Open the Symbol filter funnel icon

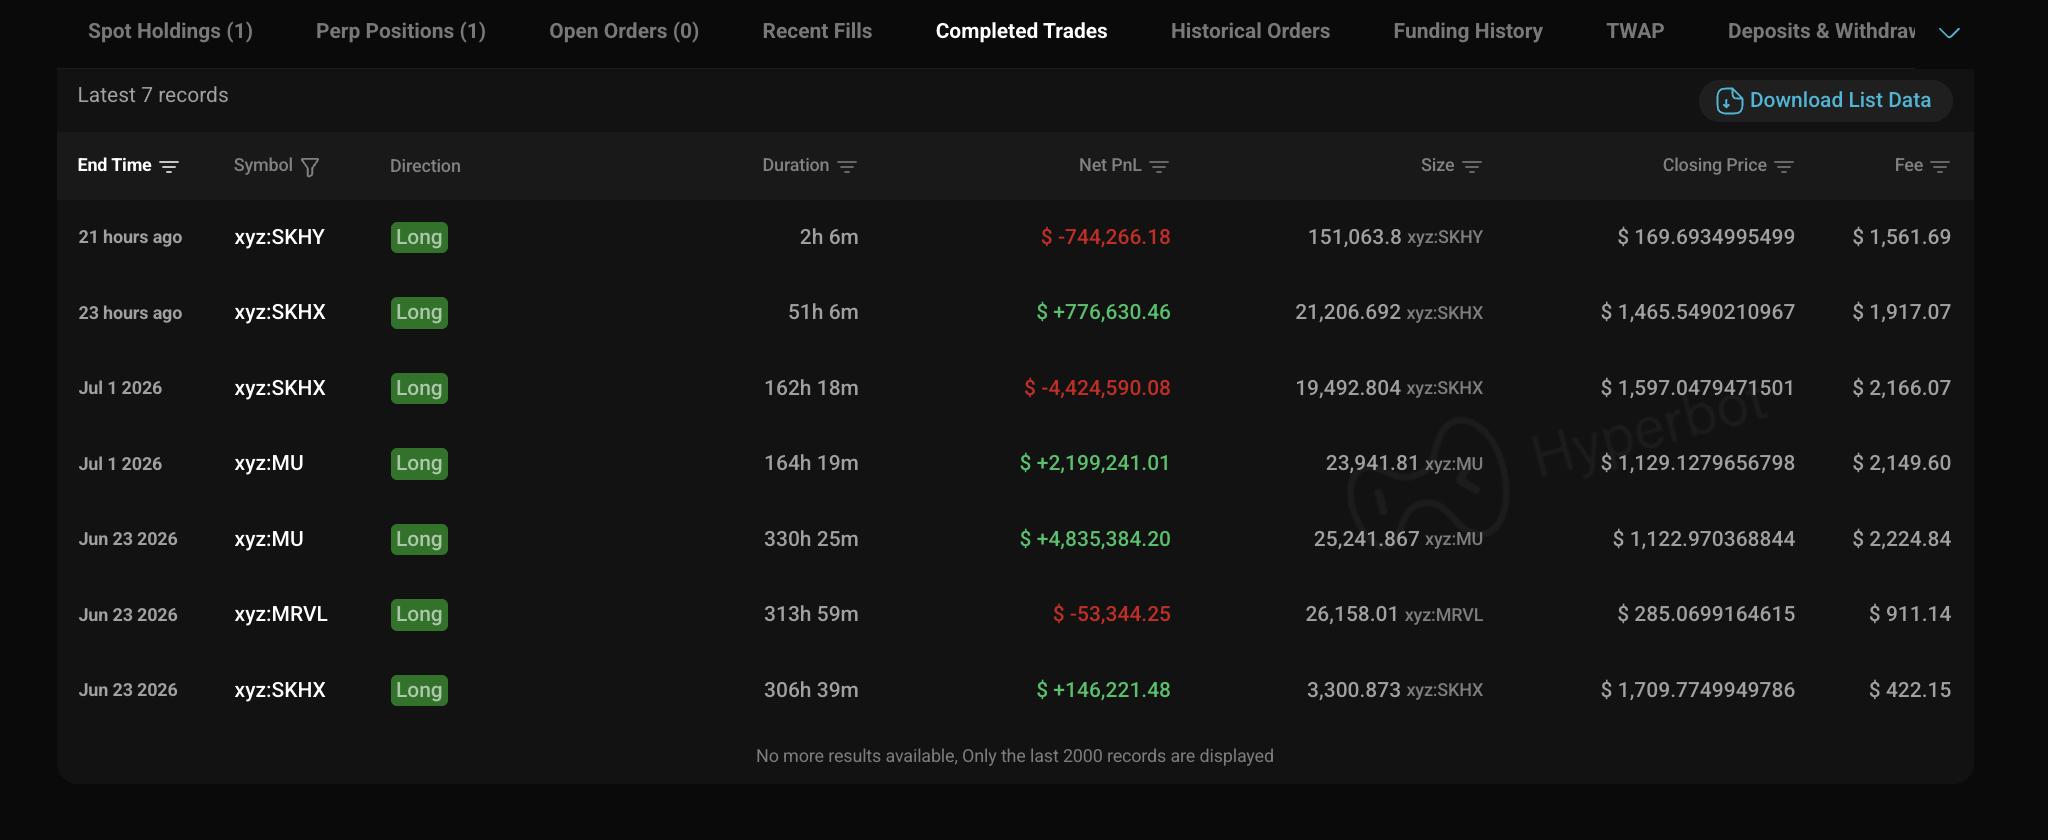[310, 167]
